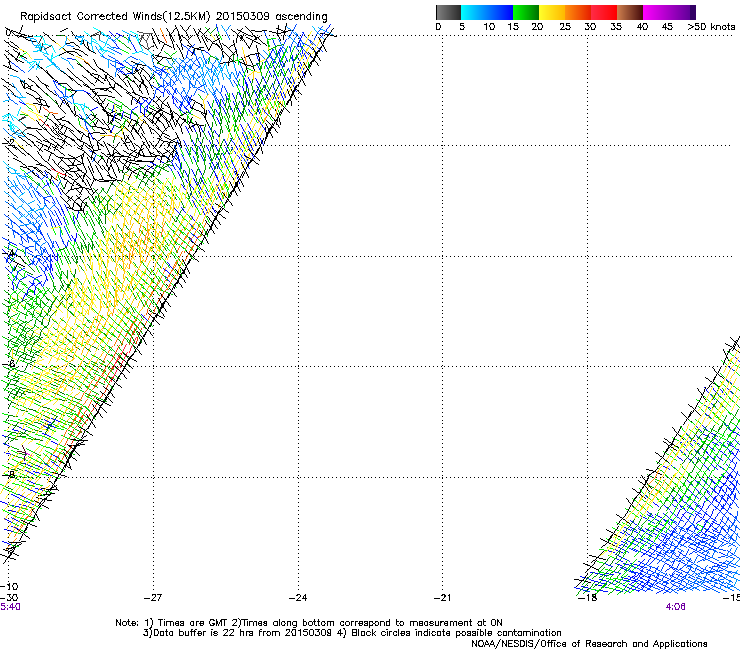The width and height of the screenshot is (740, 650).
Task: Click the brown 35-40 knots legend color
Action: pyautogui.click(x=630, y=12)
